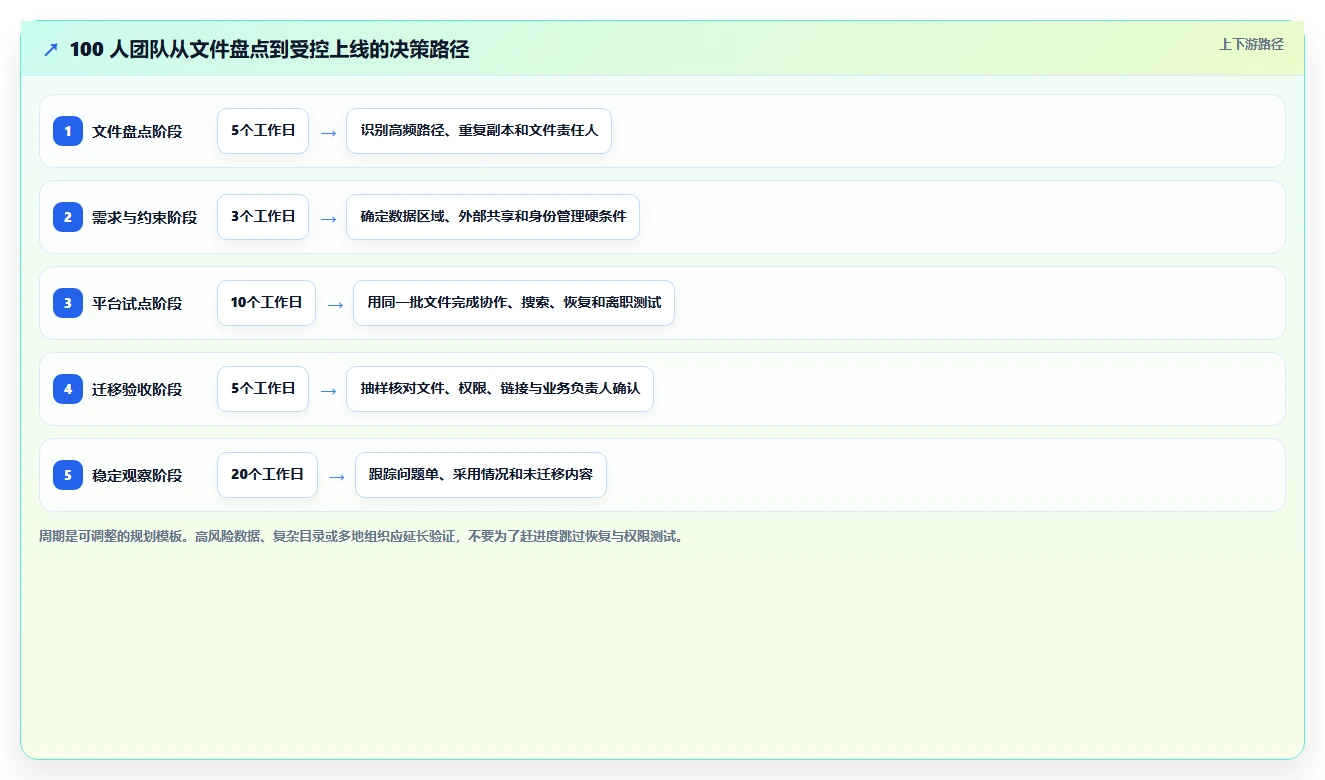
Task: Click step number badge 2
Action: 68,217
